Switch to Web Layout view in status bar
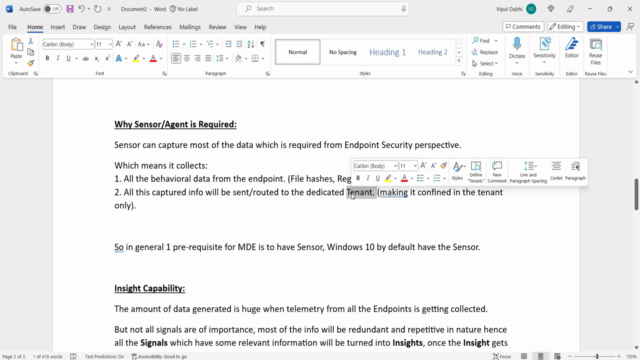 (557, 356)
